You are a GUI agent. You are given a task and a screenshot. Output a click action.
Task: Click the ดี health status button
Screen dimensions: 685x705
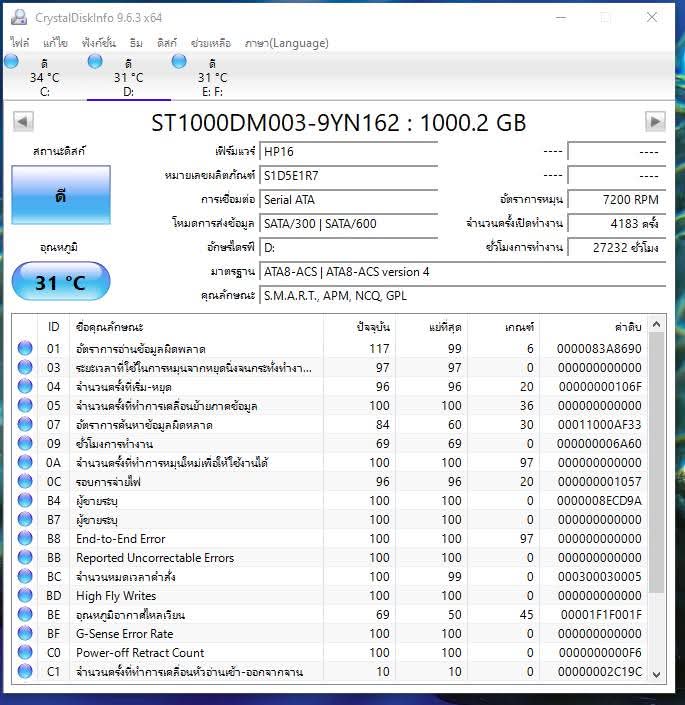61,195
